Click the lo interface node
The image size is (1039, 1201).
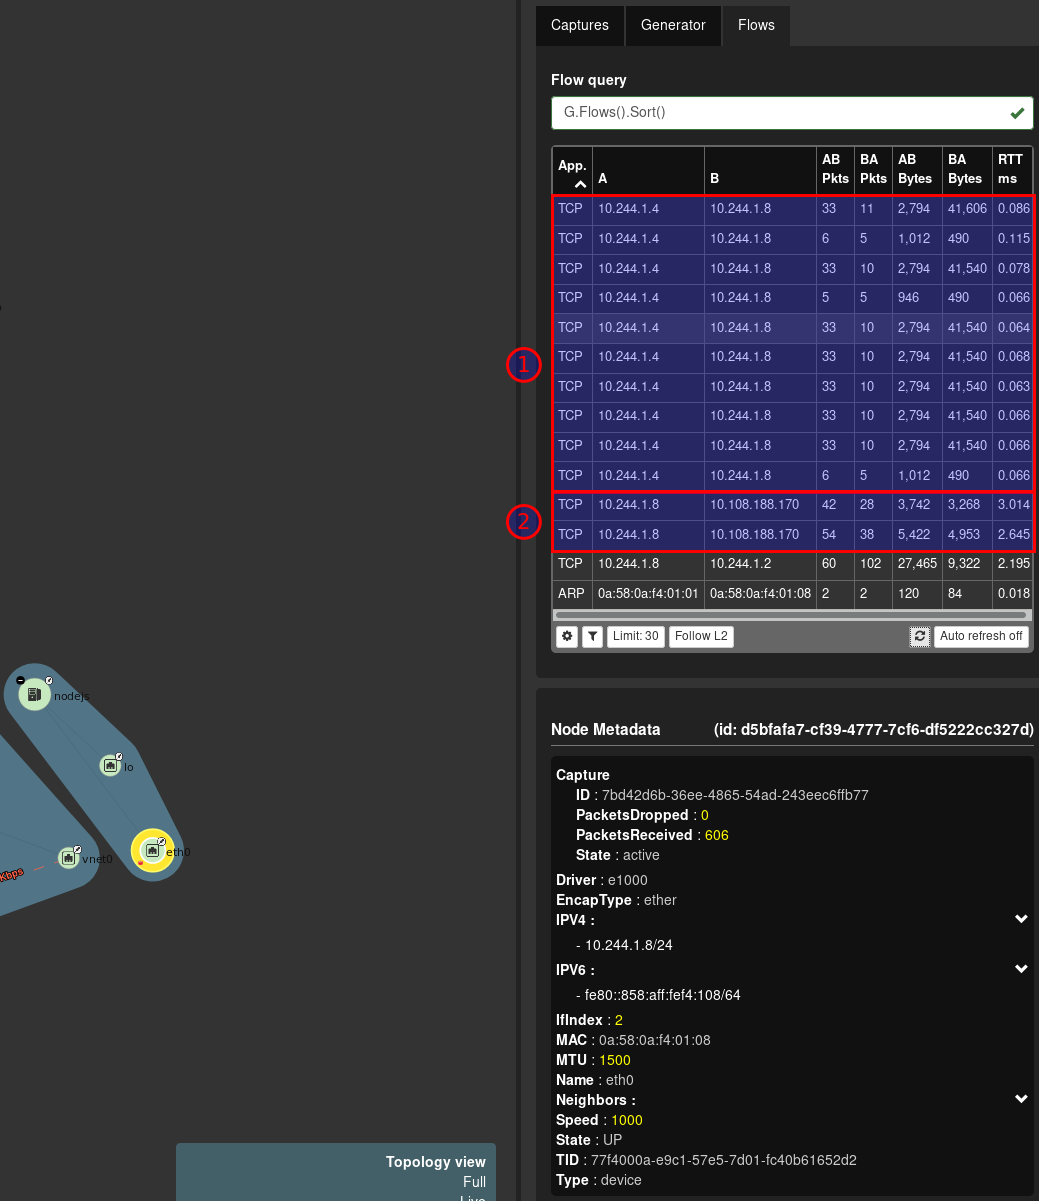pyautogui.click(x=110, y=766)
